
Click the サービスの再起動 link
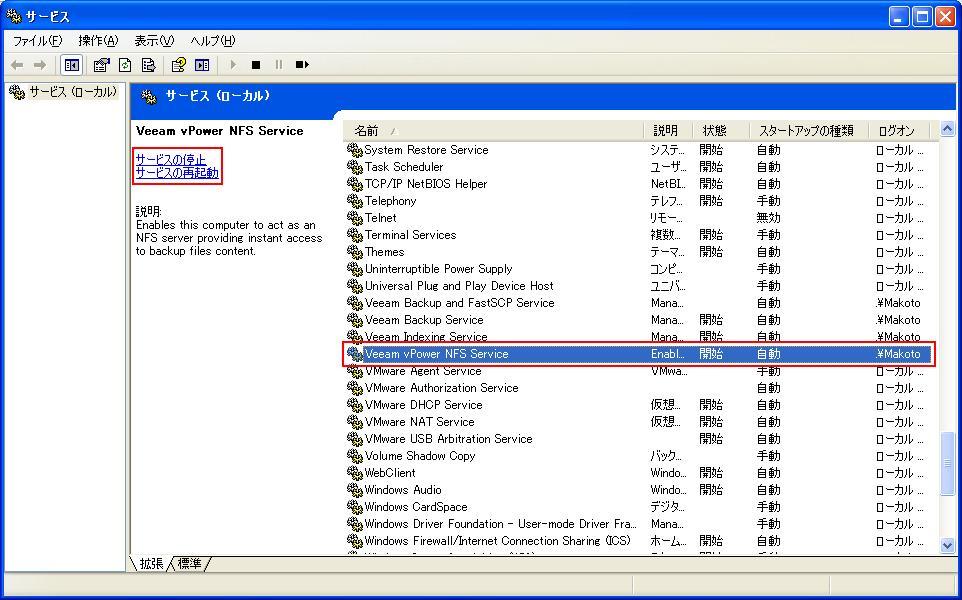177,173
